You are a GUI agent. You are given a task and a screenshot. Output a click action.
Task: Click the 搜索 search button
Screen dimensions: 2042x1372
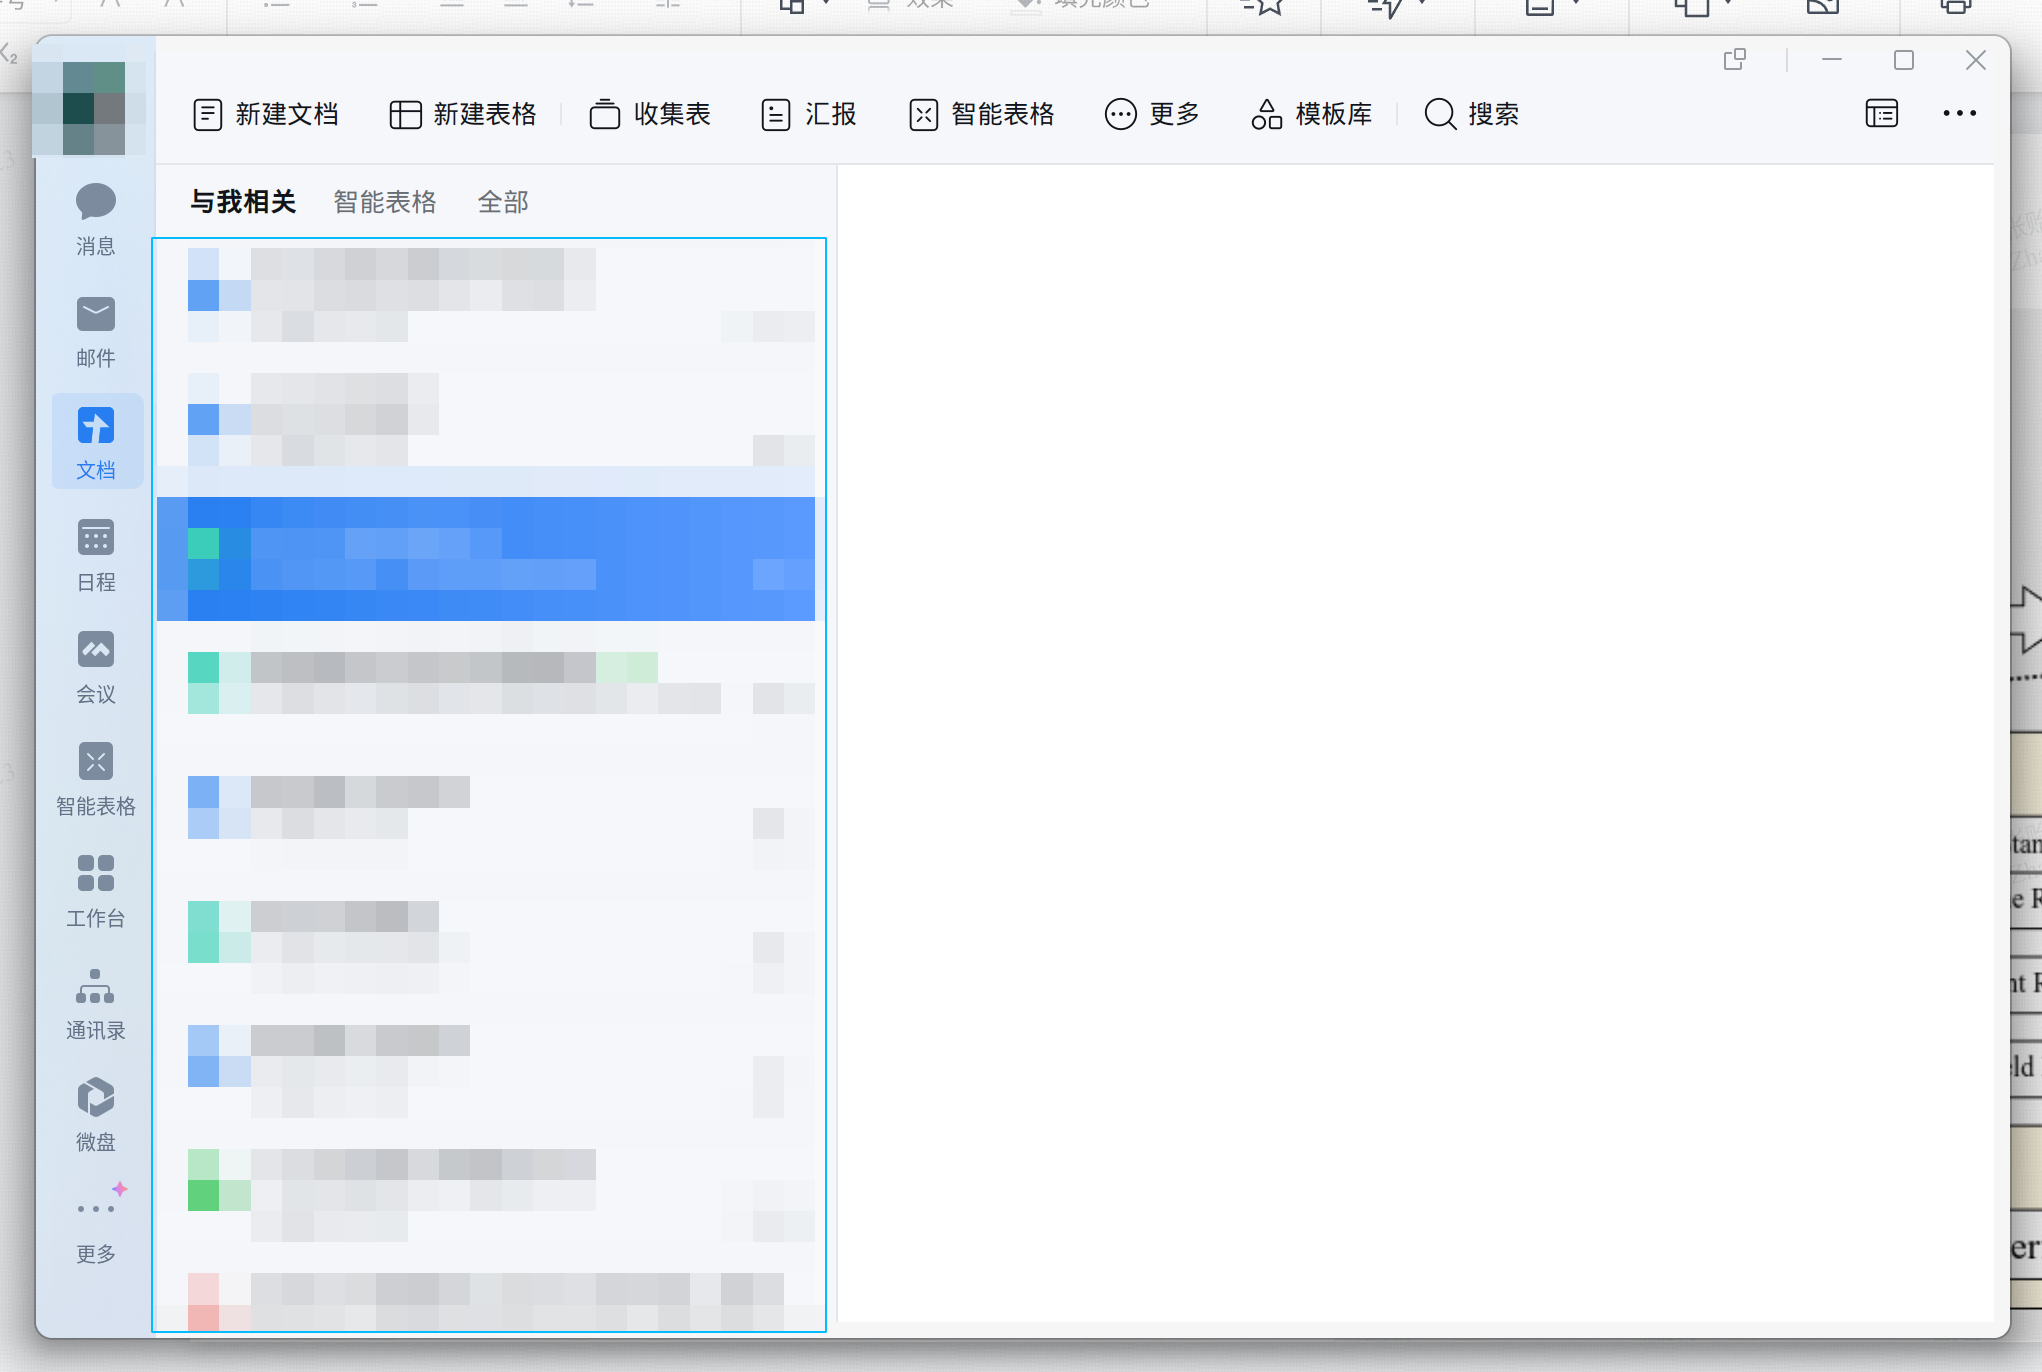pos(1472,114)
